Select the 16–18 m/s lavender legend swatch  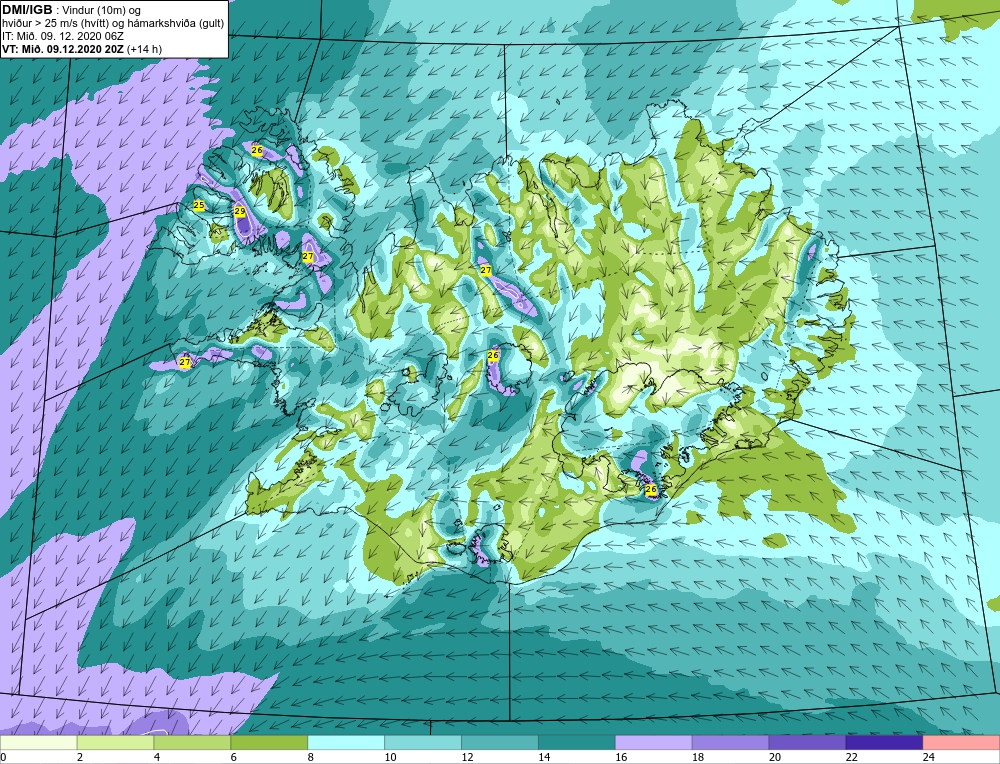click(x=654, y=742)
